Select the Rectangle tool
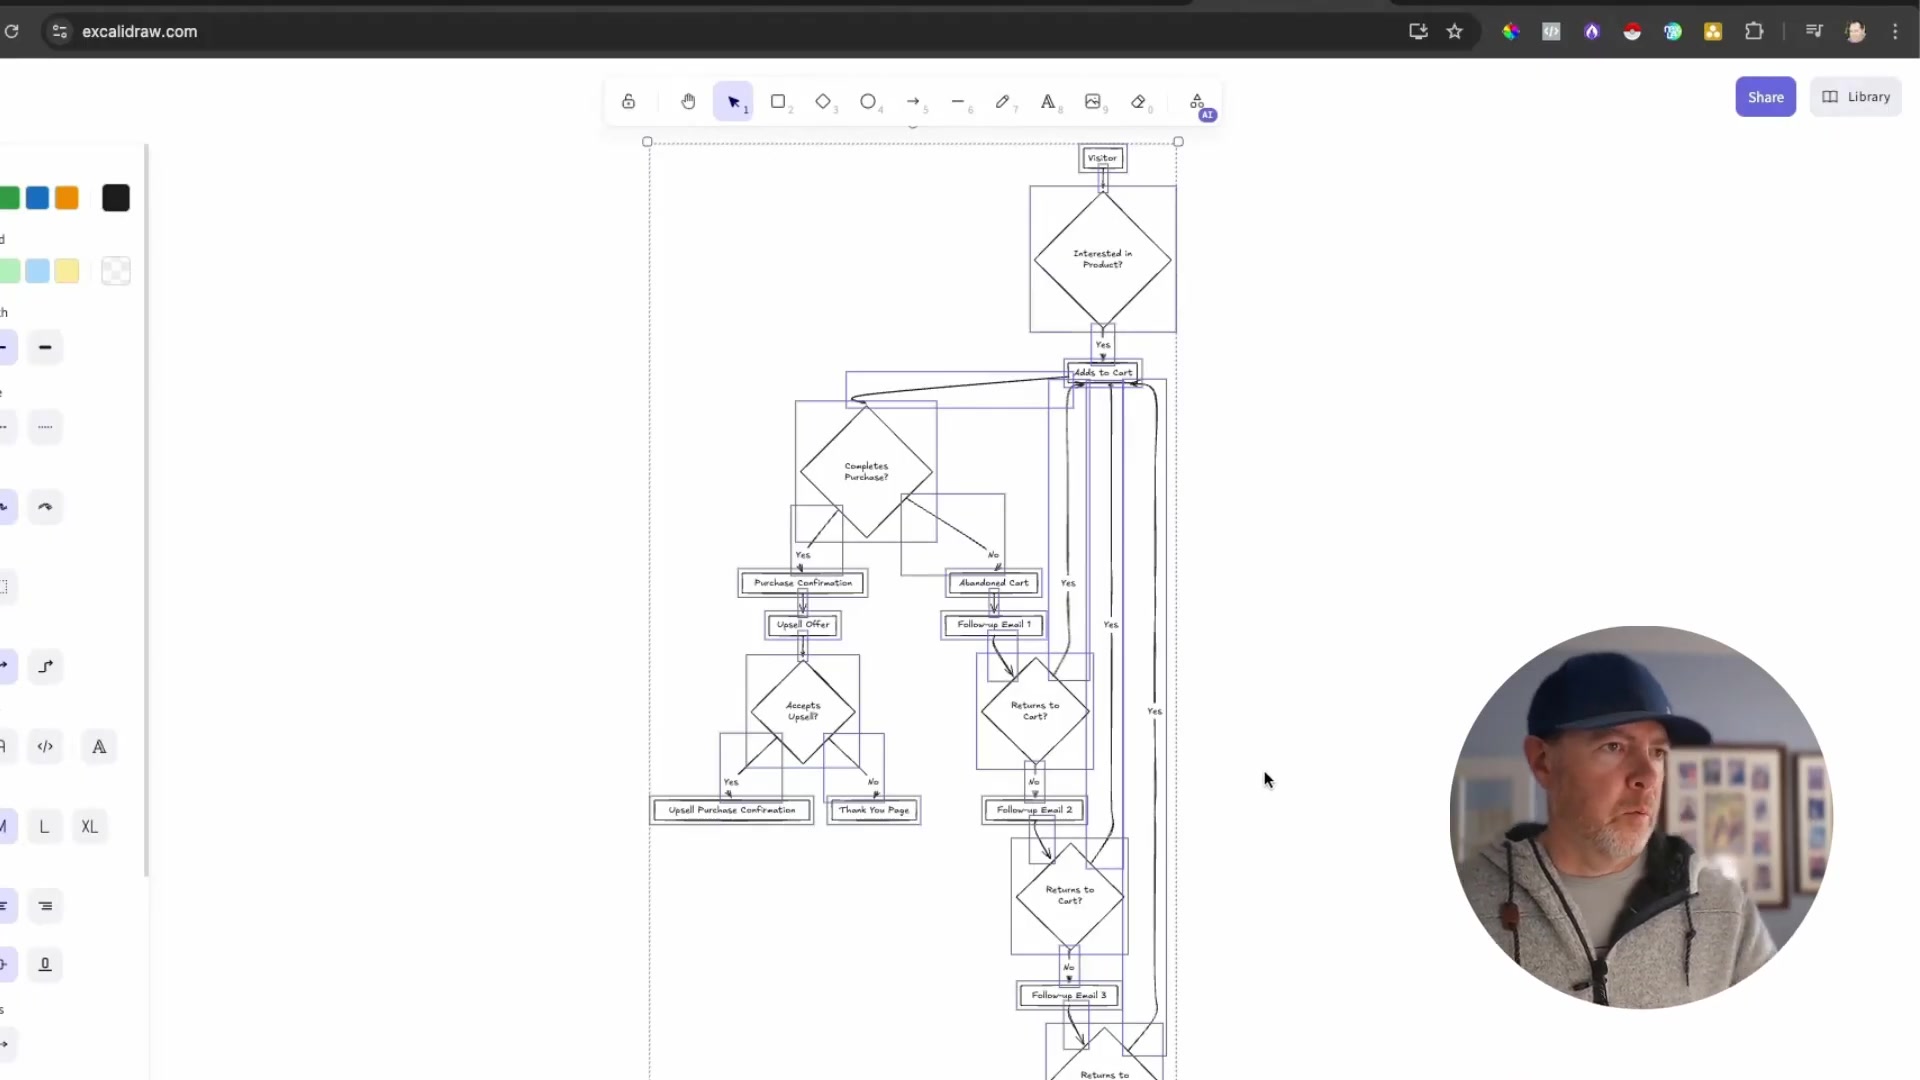Screen dimensions: 1920x1080 pyautogui.click(x=779, y=101)
